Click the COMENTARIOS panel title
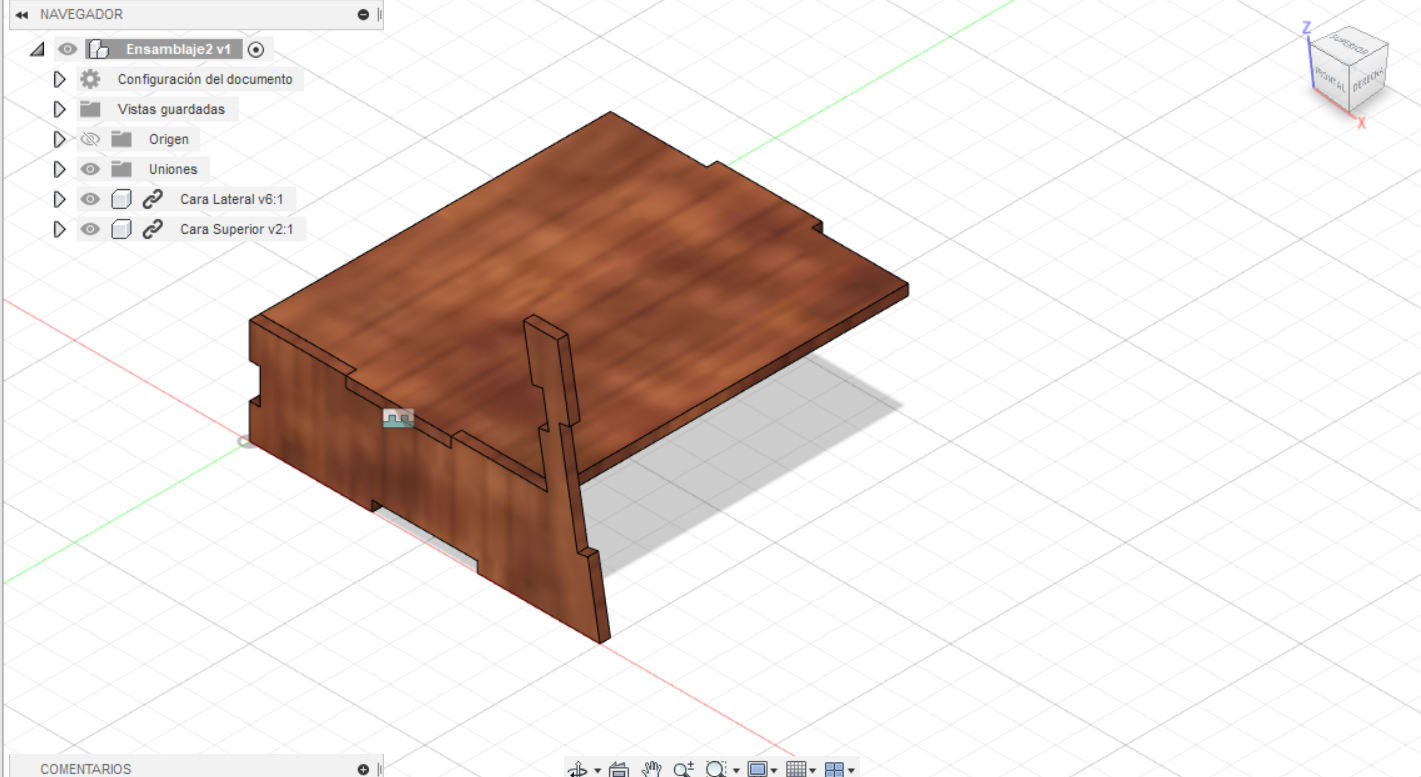Viewport: 1421px width, 777px height. [x=86, y=769]
